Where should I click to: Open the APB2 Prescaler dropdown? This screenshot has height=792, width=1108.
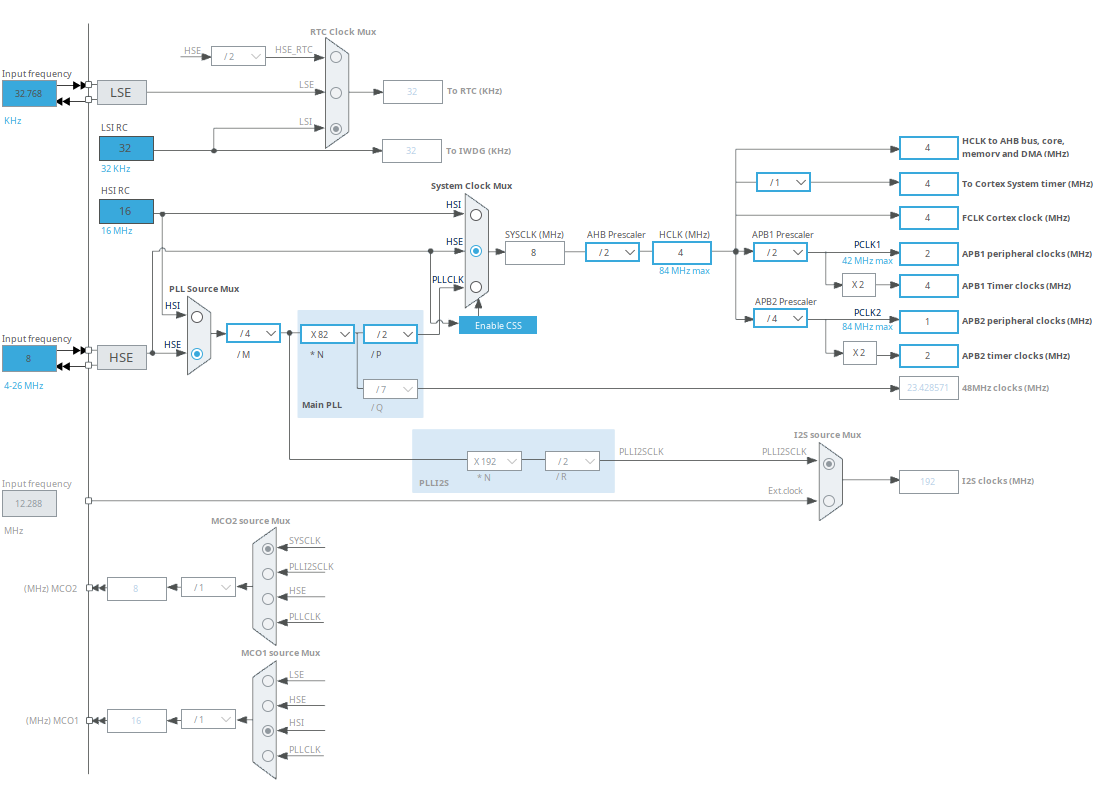click(781, 319)
